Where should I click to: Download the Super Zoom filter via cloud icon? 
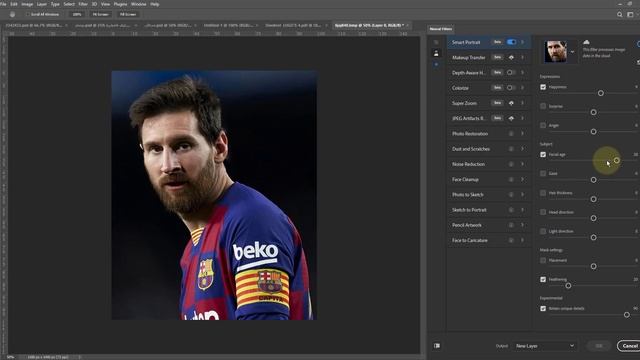tap(511, 103)
